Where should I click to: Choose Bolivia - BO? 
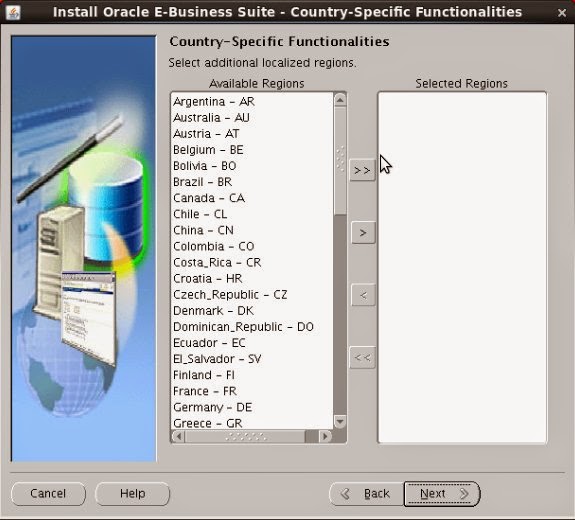205,166
